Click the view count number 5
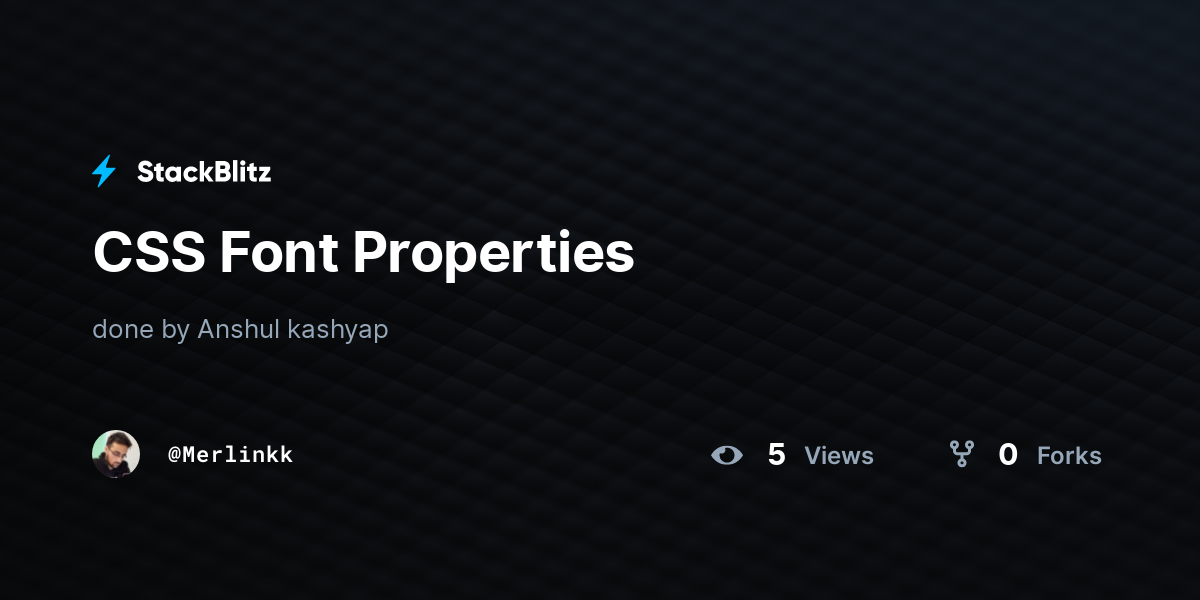Image resolution: width=1200 pixels, height=600 pixels. [776, 455]
